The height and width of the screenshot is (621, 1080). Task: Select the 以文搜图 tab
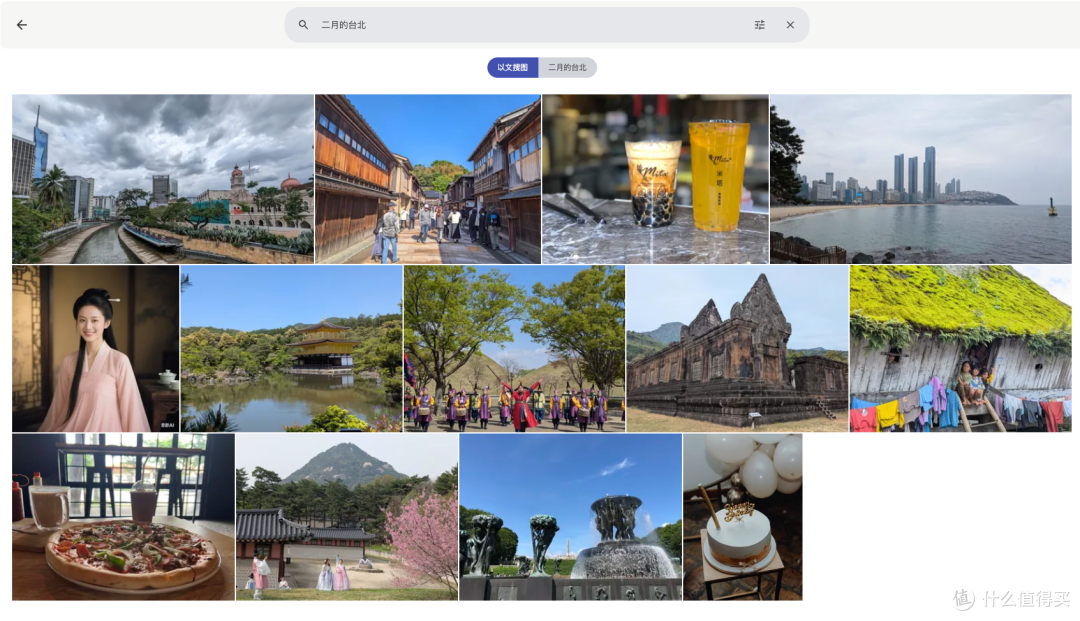[512, 67]
